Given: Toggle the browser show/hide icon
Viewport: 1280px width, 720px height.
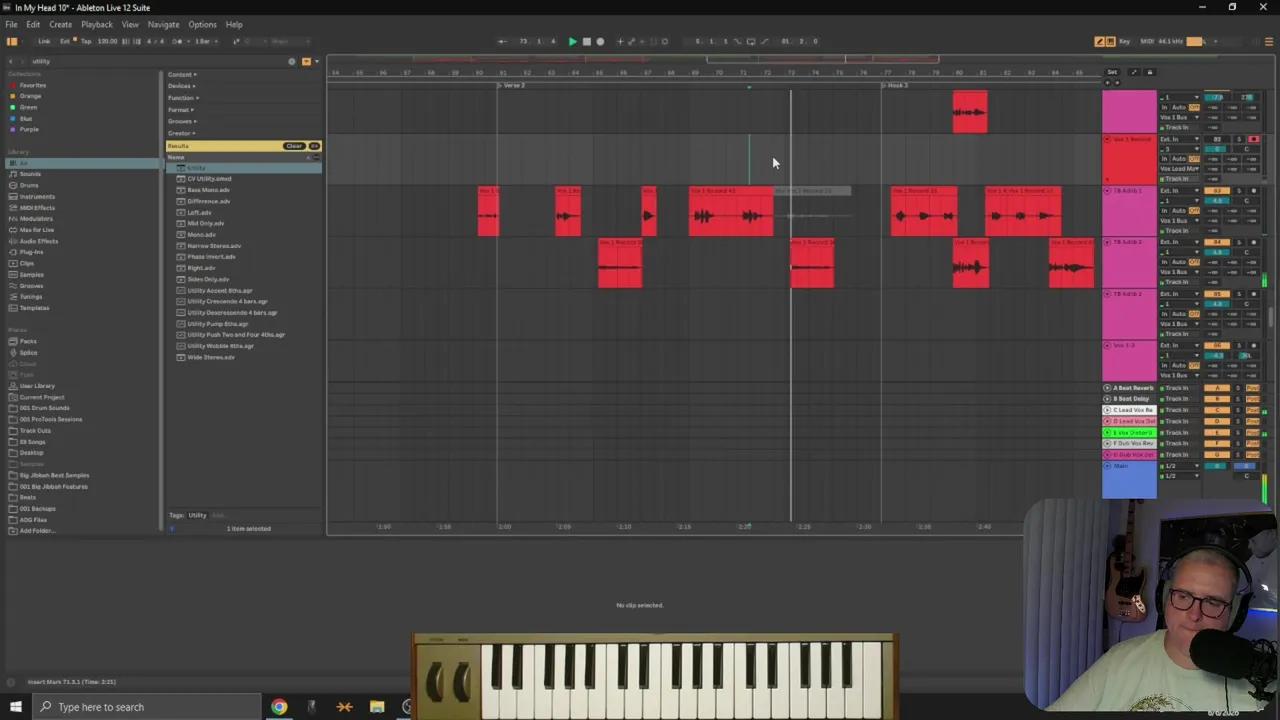Looking at the screenshot, I should click(x=12, y=41).
